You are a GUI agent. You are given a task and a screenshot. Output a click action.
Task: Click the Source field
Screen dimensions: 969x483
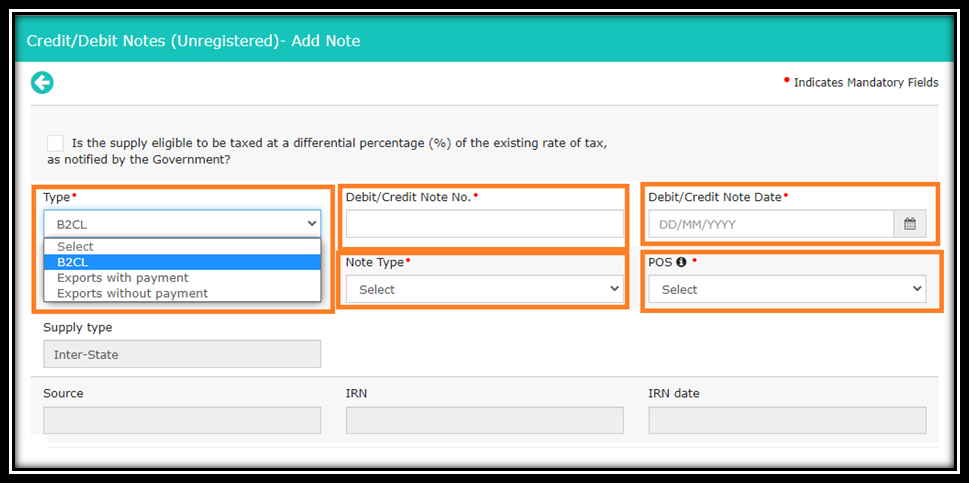pos(182,420)
